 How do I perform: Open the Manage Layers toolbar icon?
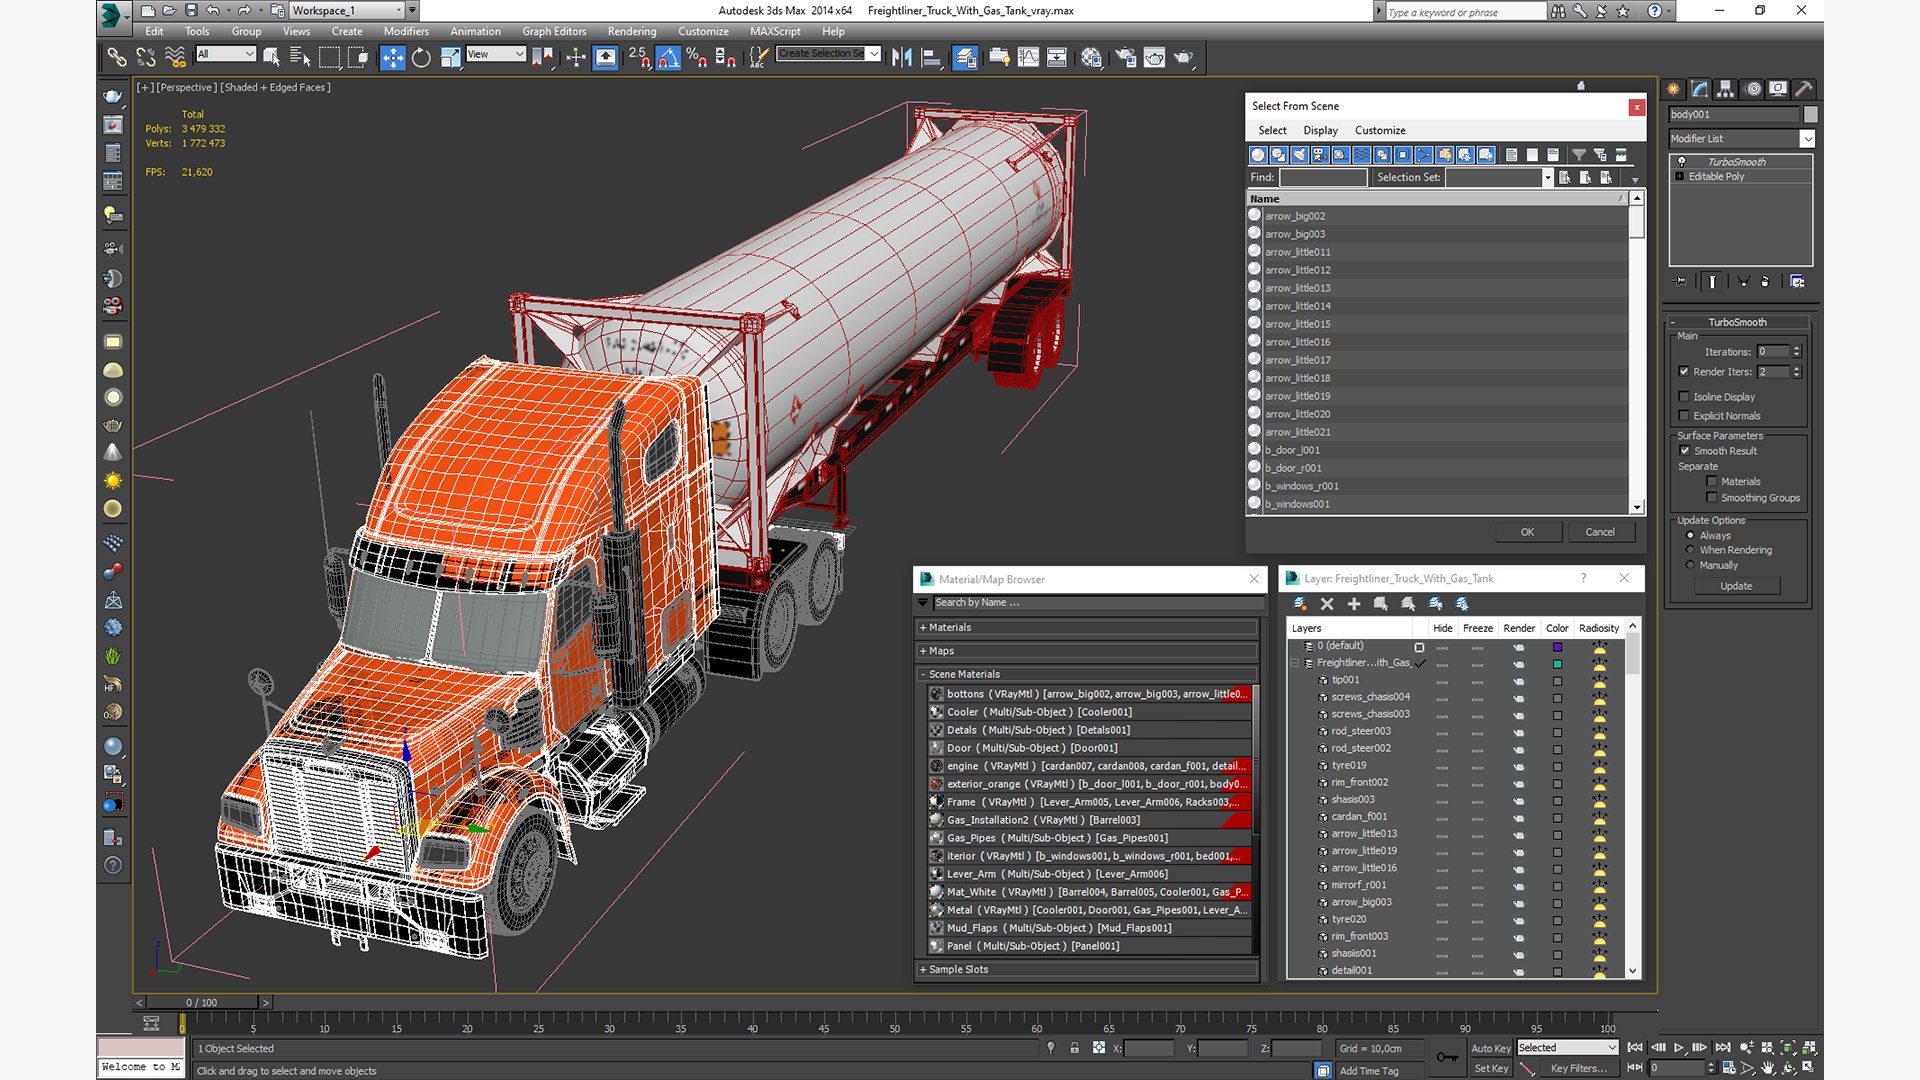click(964, 58)
